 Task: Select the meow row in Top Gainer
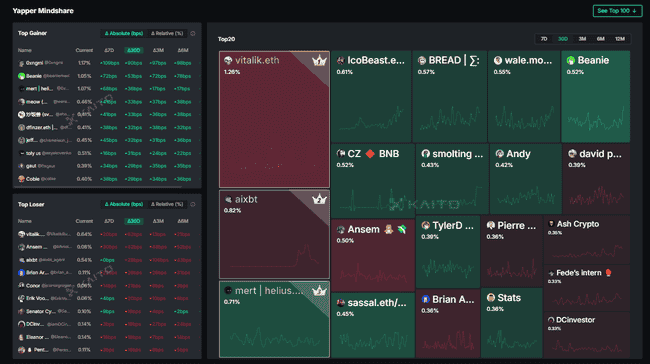[107, 102]
